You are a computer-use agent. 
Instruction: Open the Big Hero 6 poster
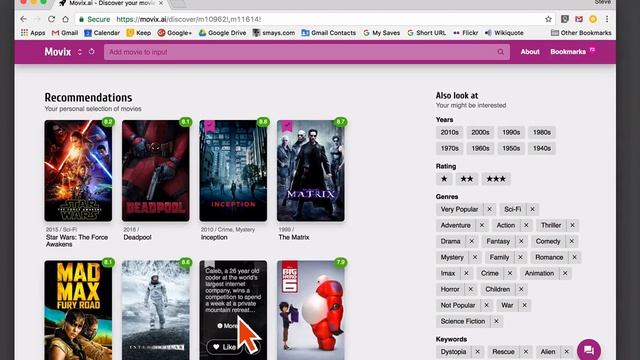click(x=311, y=310)
